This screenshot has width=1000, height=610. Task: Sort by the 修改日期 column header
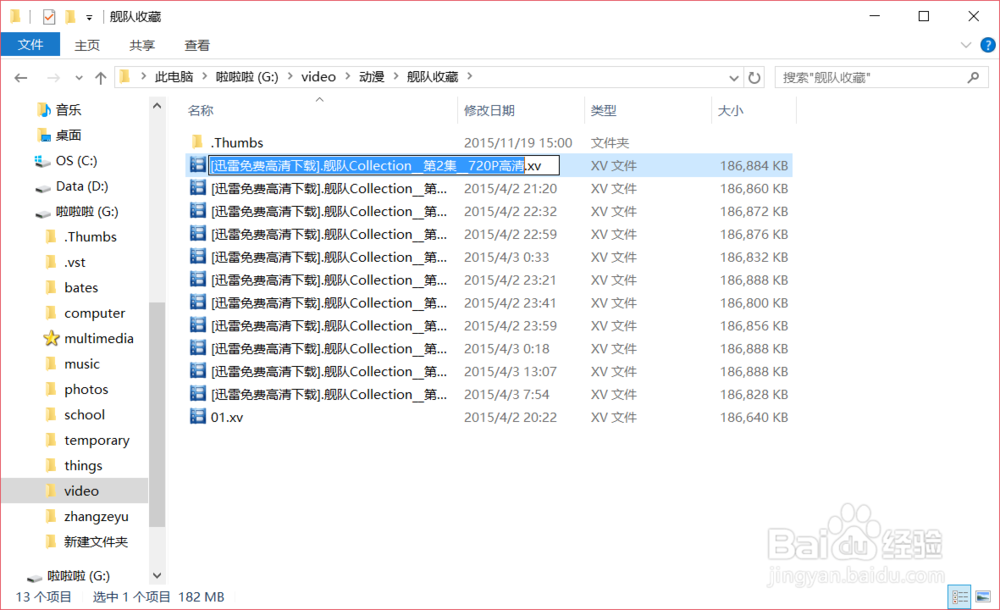[x=489, y=110]
